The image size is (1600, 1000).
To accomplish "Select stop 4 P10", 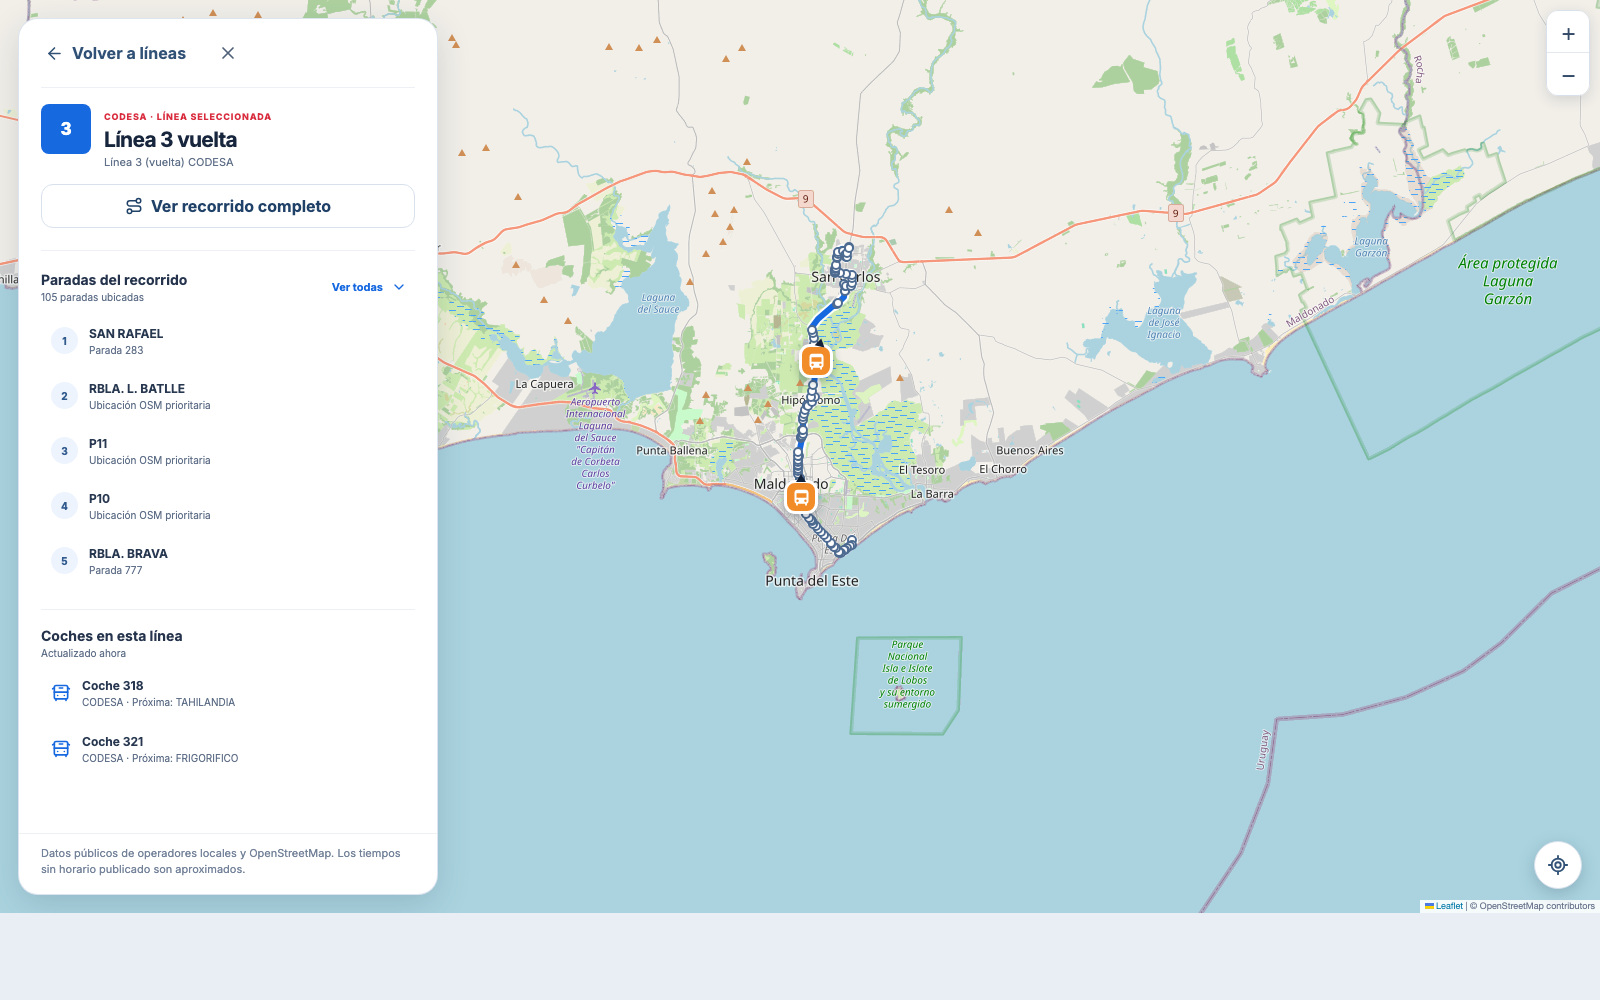I will tap(228, 506).
